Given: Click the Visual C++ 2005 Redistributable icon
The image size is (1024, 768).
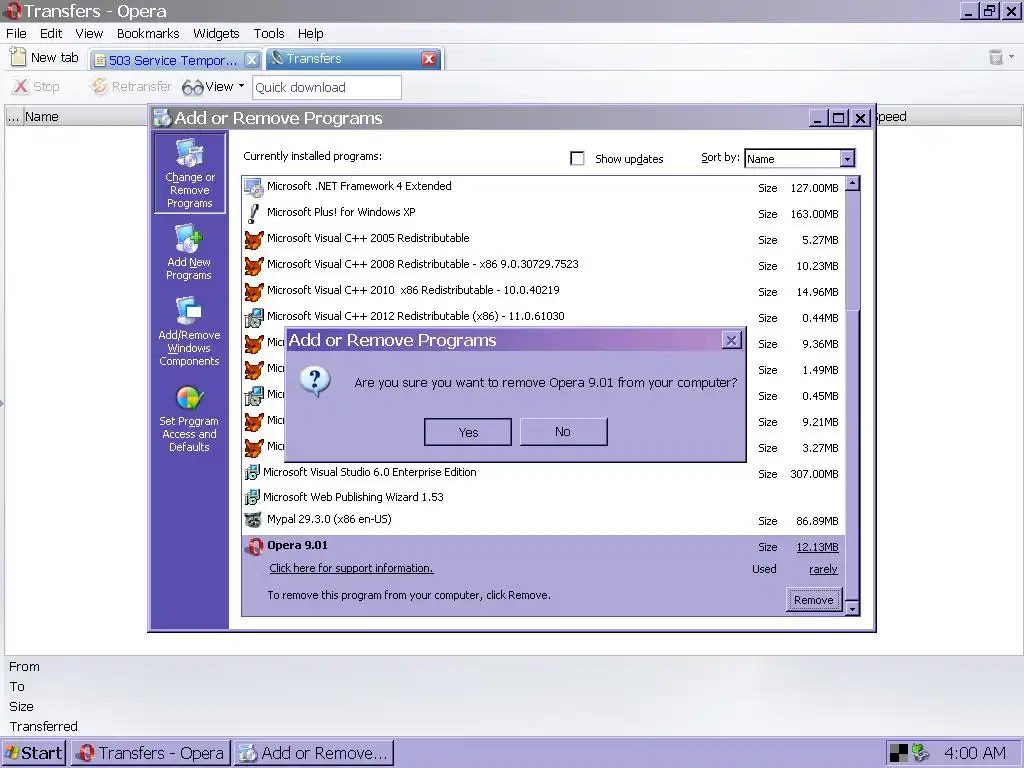Looking at the screenshot, I should click(254, 240).
